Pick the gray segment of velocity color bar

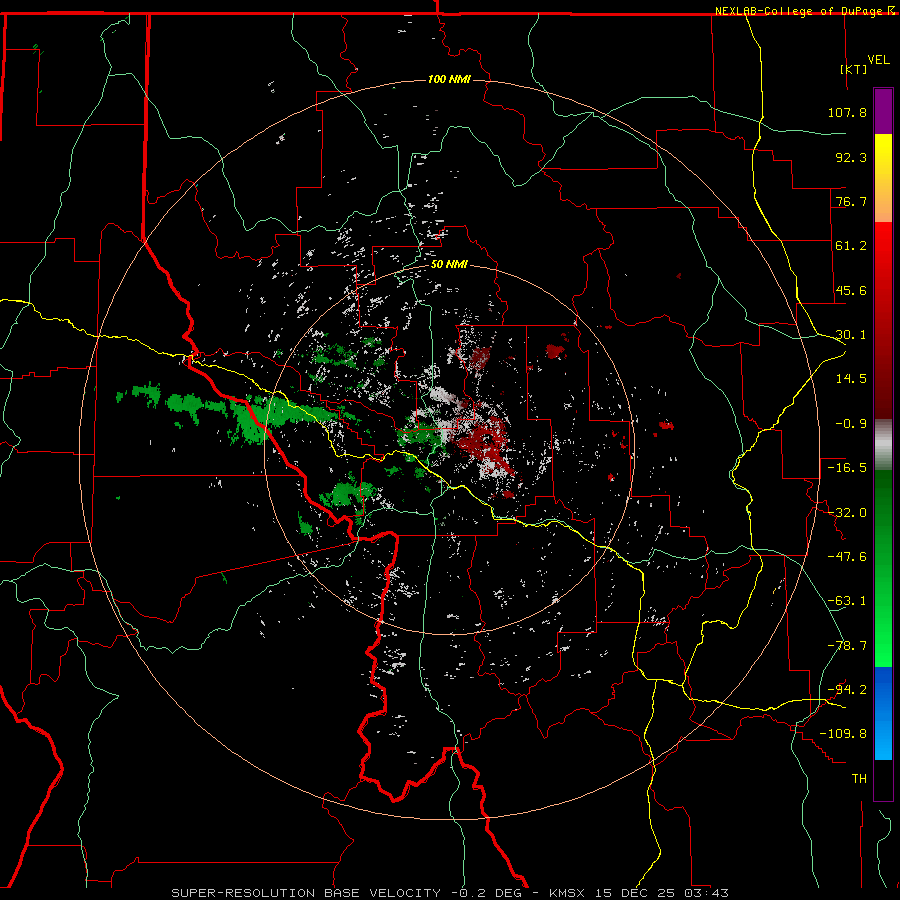click(x=883, y=445)
